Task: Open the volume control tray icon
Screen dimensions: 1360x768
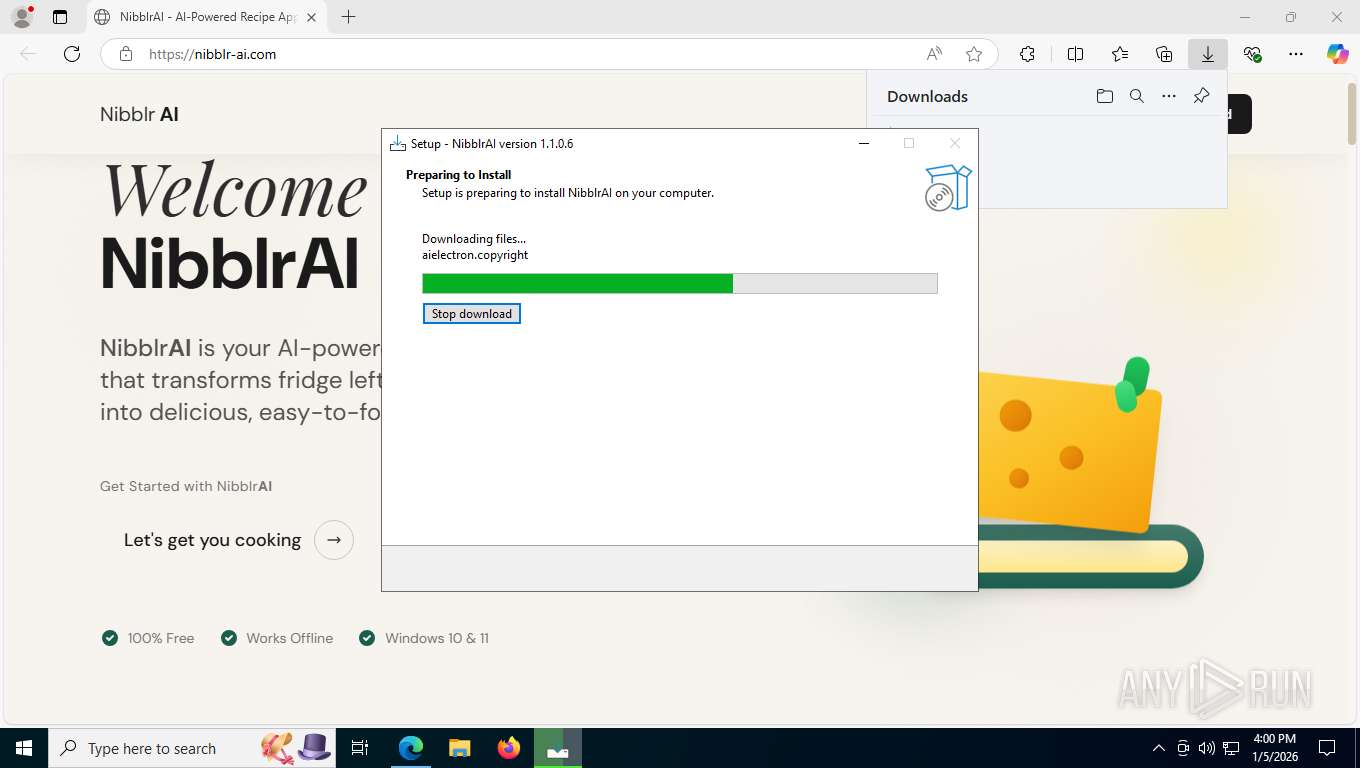Action: [1207, 748]
